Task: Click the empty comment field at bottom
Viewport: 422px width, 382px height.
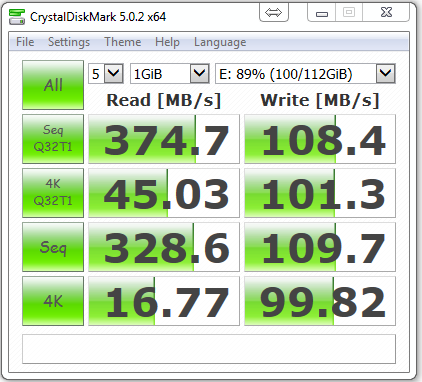Action: [209, 349]
